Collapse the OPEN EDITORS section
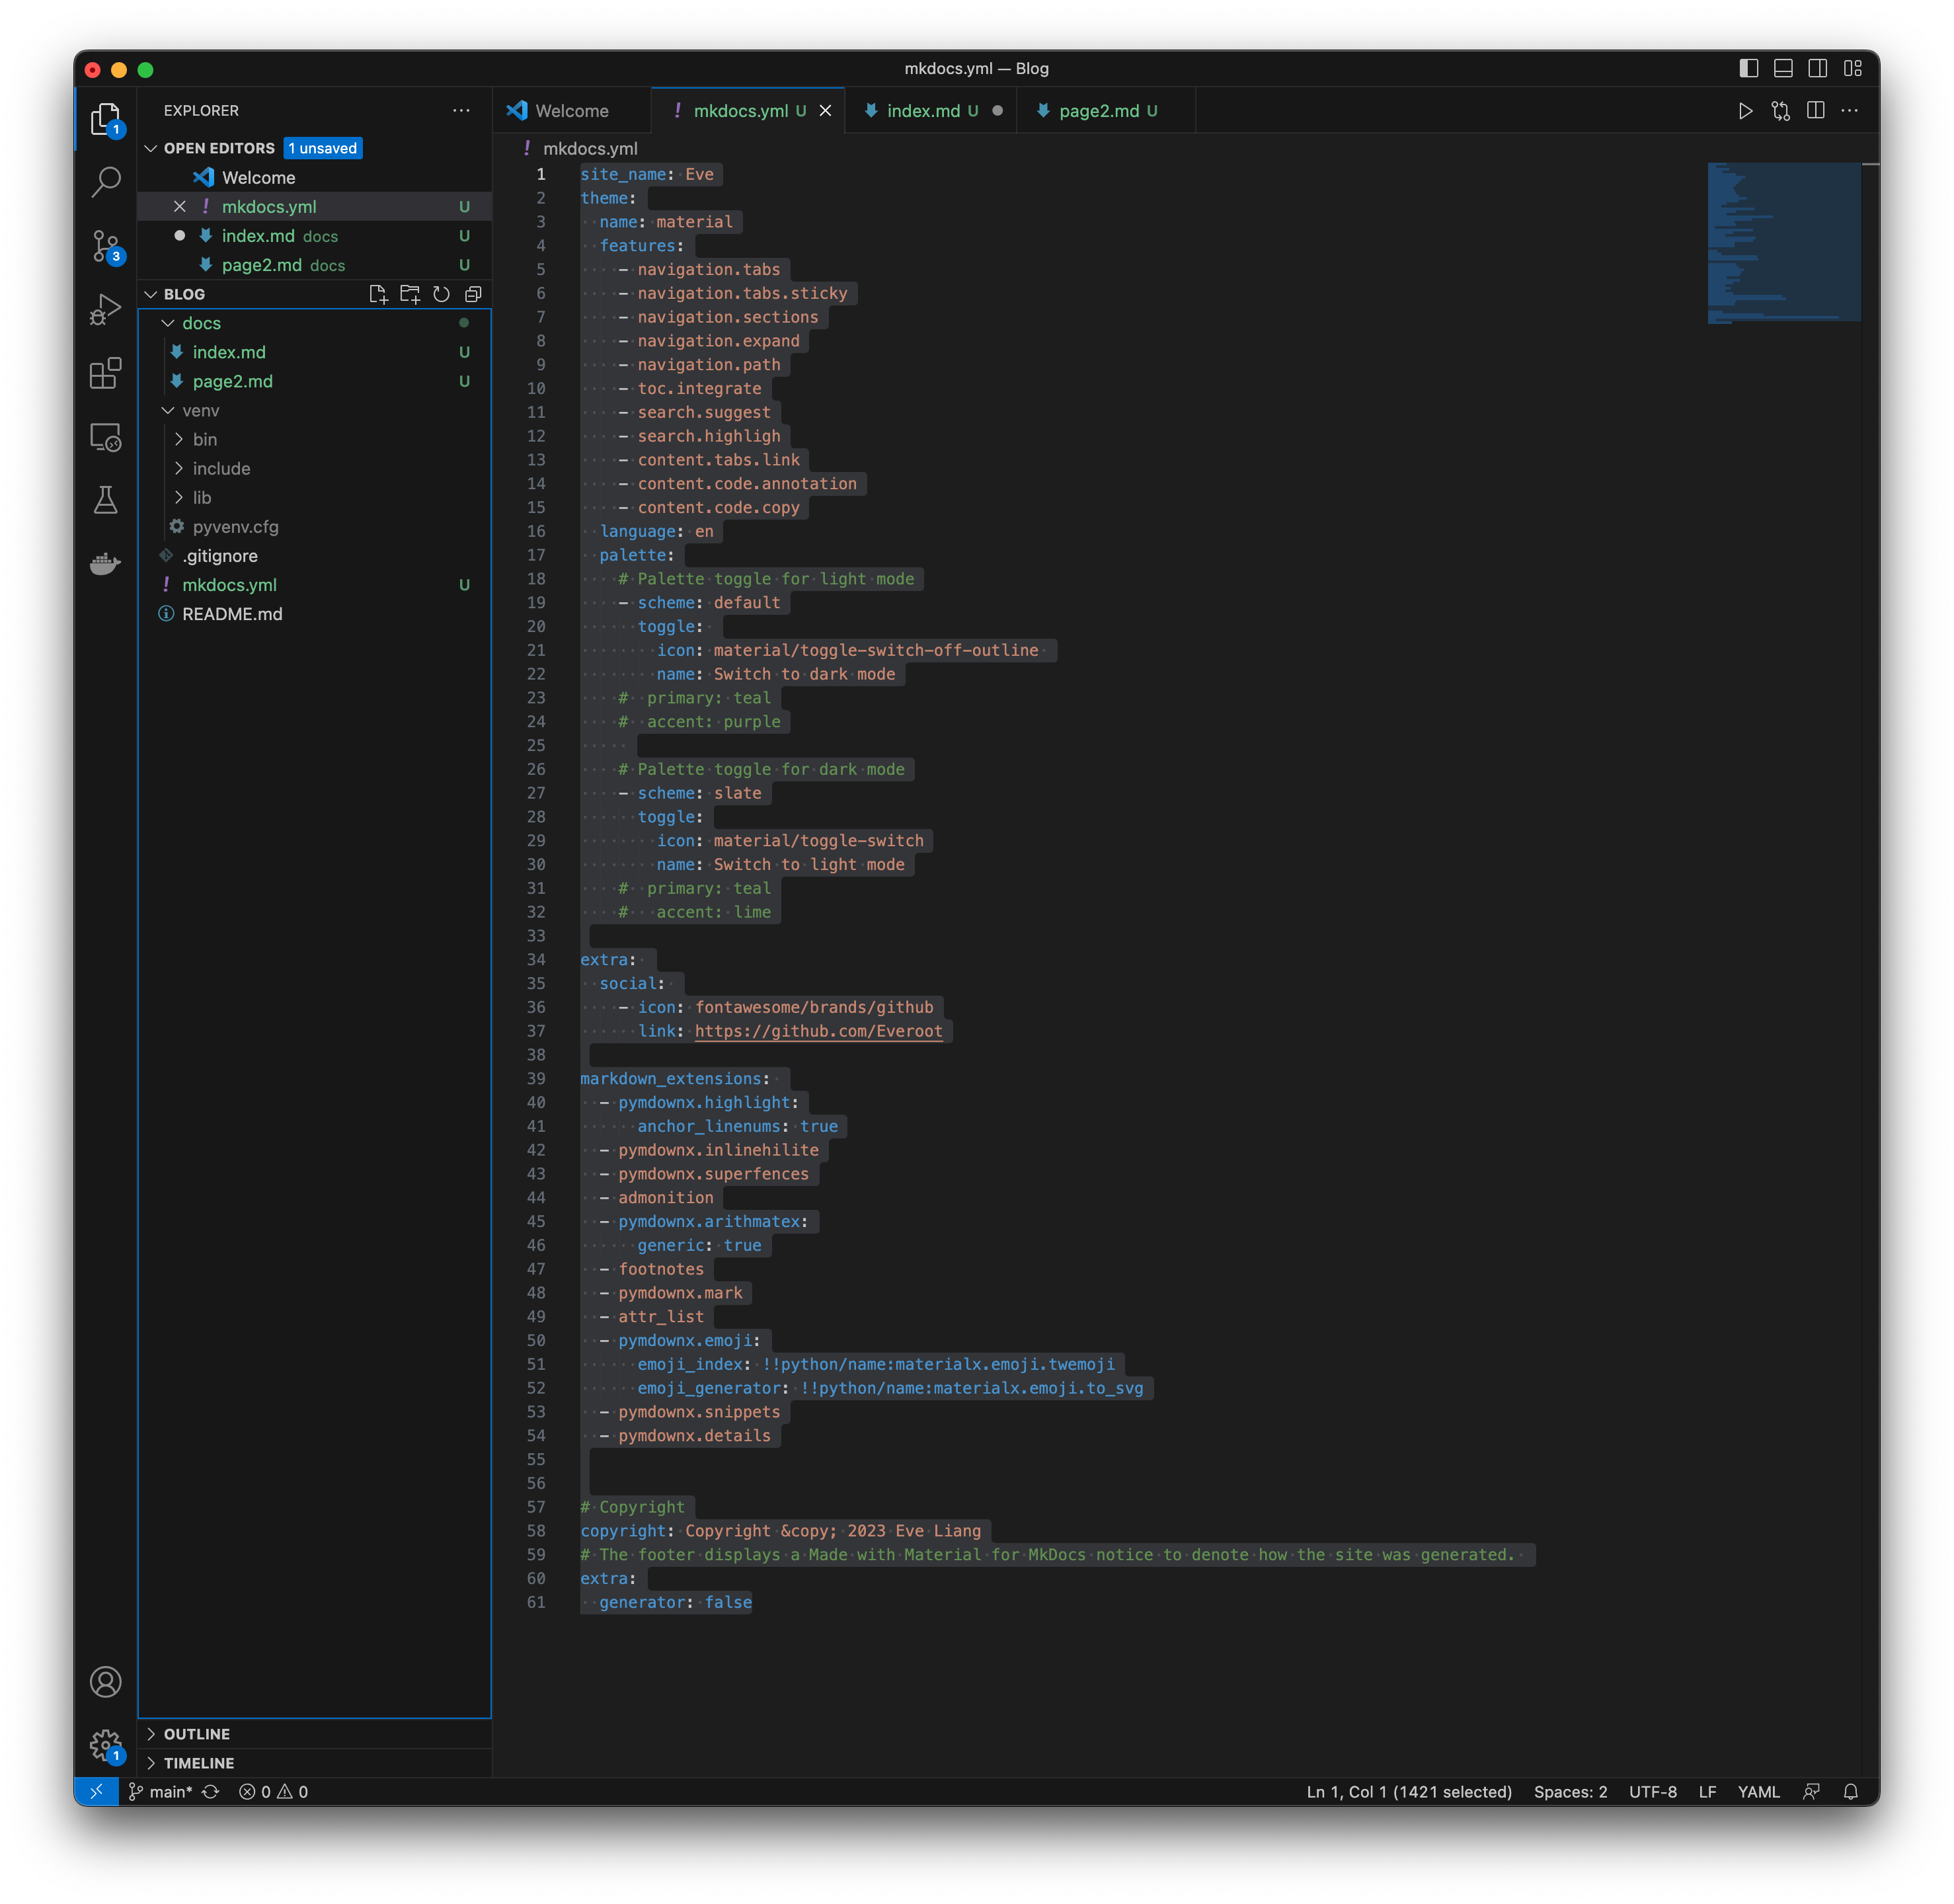The image size is (1954, 1904). [151, 148]
